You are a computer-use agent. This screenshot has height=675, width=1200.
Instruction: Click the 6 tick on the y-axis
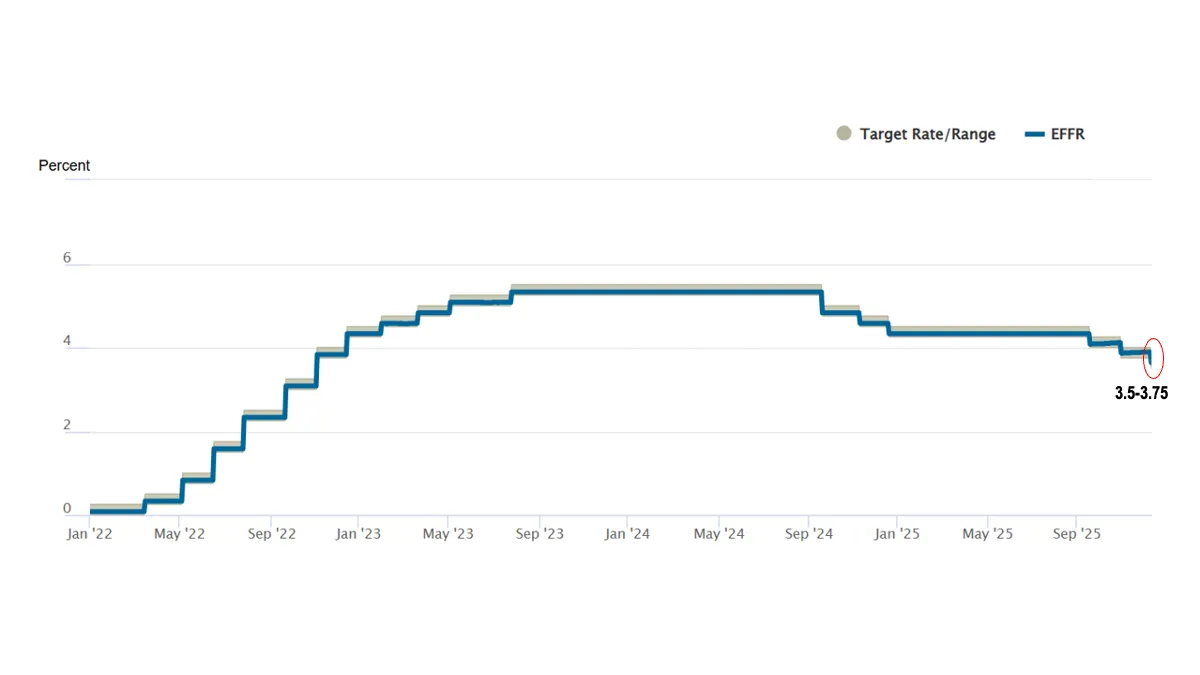pyautogui.click(x=68, y=258)
